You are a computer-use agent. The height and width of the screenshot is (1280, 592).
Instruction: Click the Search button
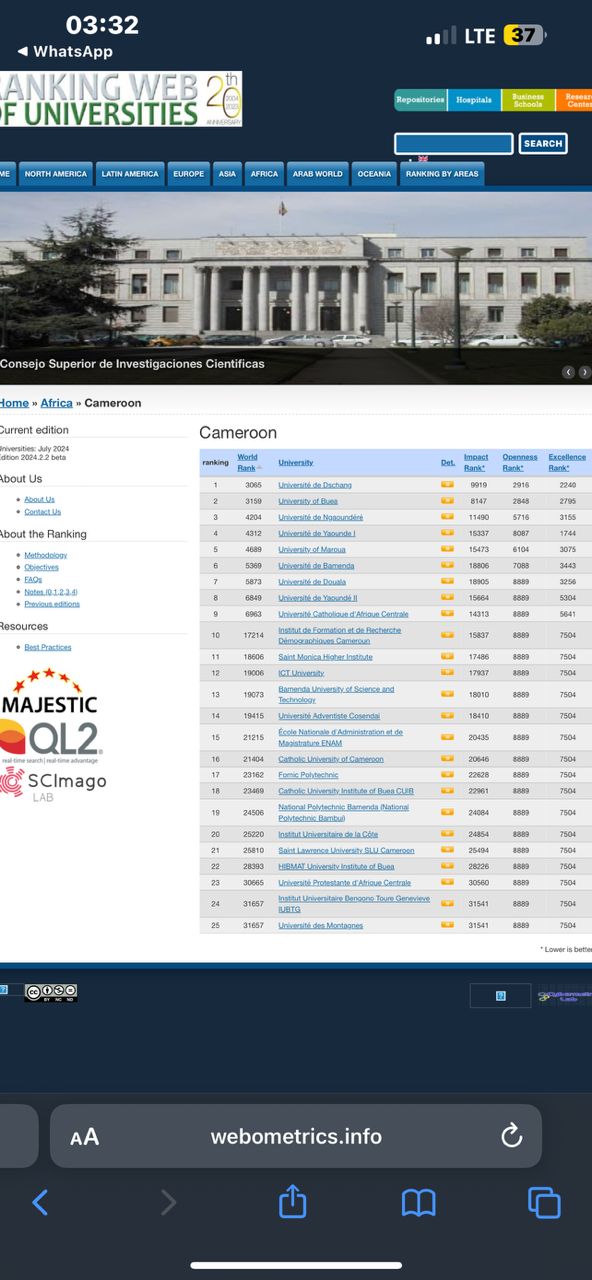[543, 144]
